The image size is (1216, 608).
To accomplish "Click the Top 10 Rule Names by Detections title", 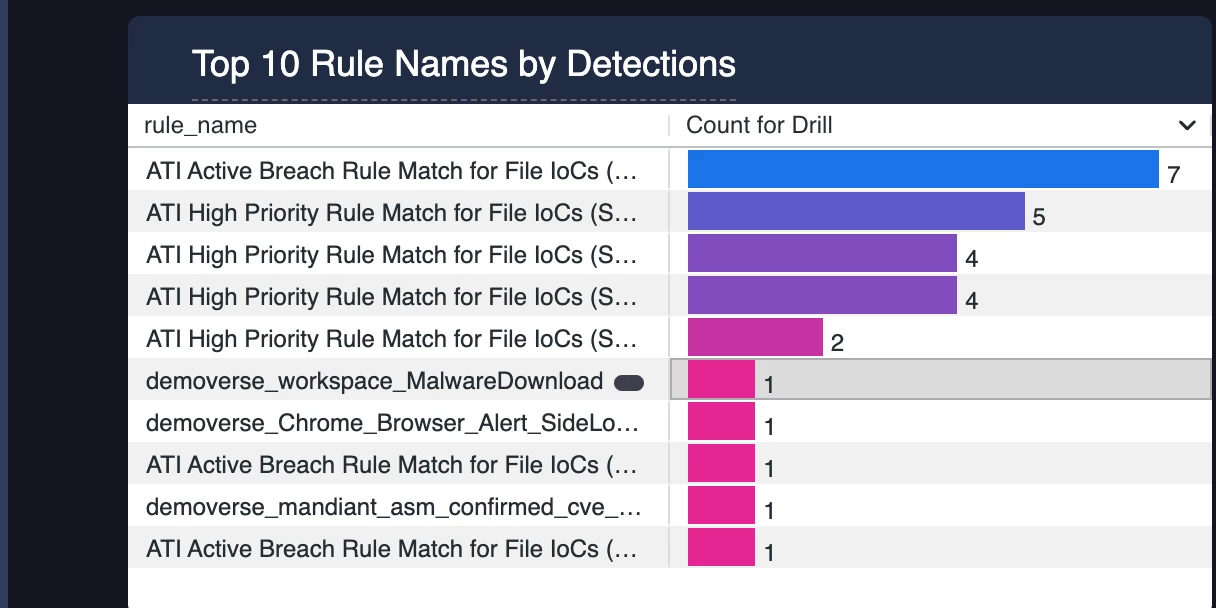I will [x=464, y=64].
